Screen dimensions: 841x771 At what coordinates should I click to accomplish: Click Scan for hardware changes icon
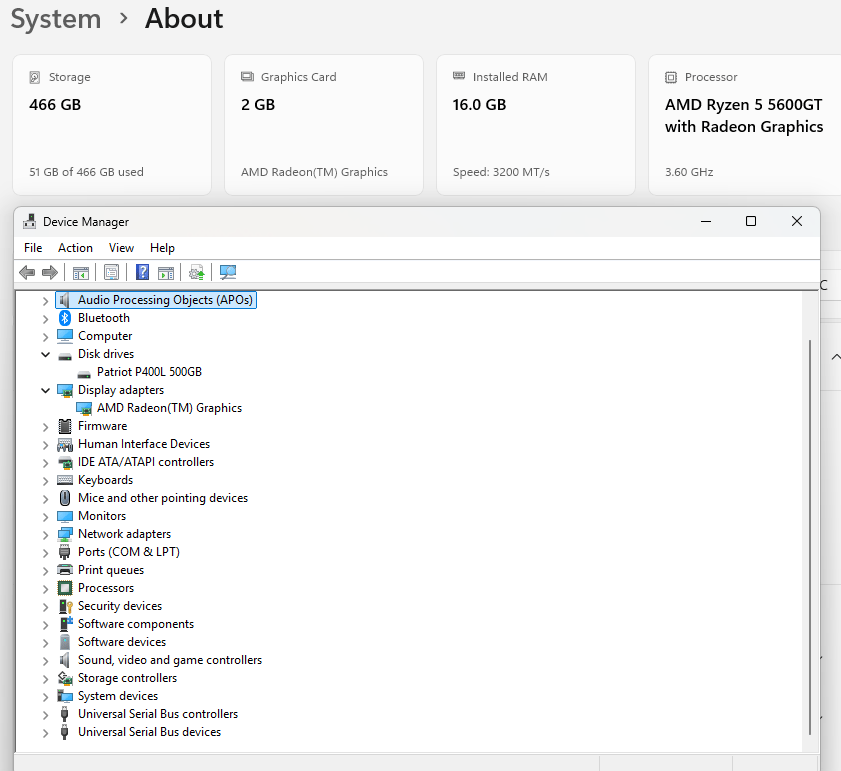pyautogui.click(x=228, y=273)
